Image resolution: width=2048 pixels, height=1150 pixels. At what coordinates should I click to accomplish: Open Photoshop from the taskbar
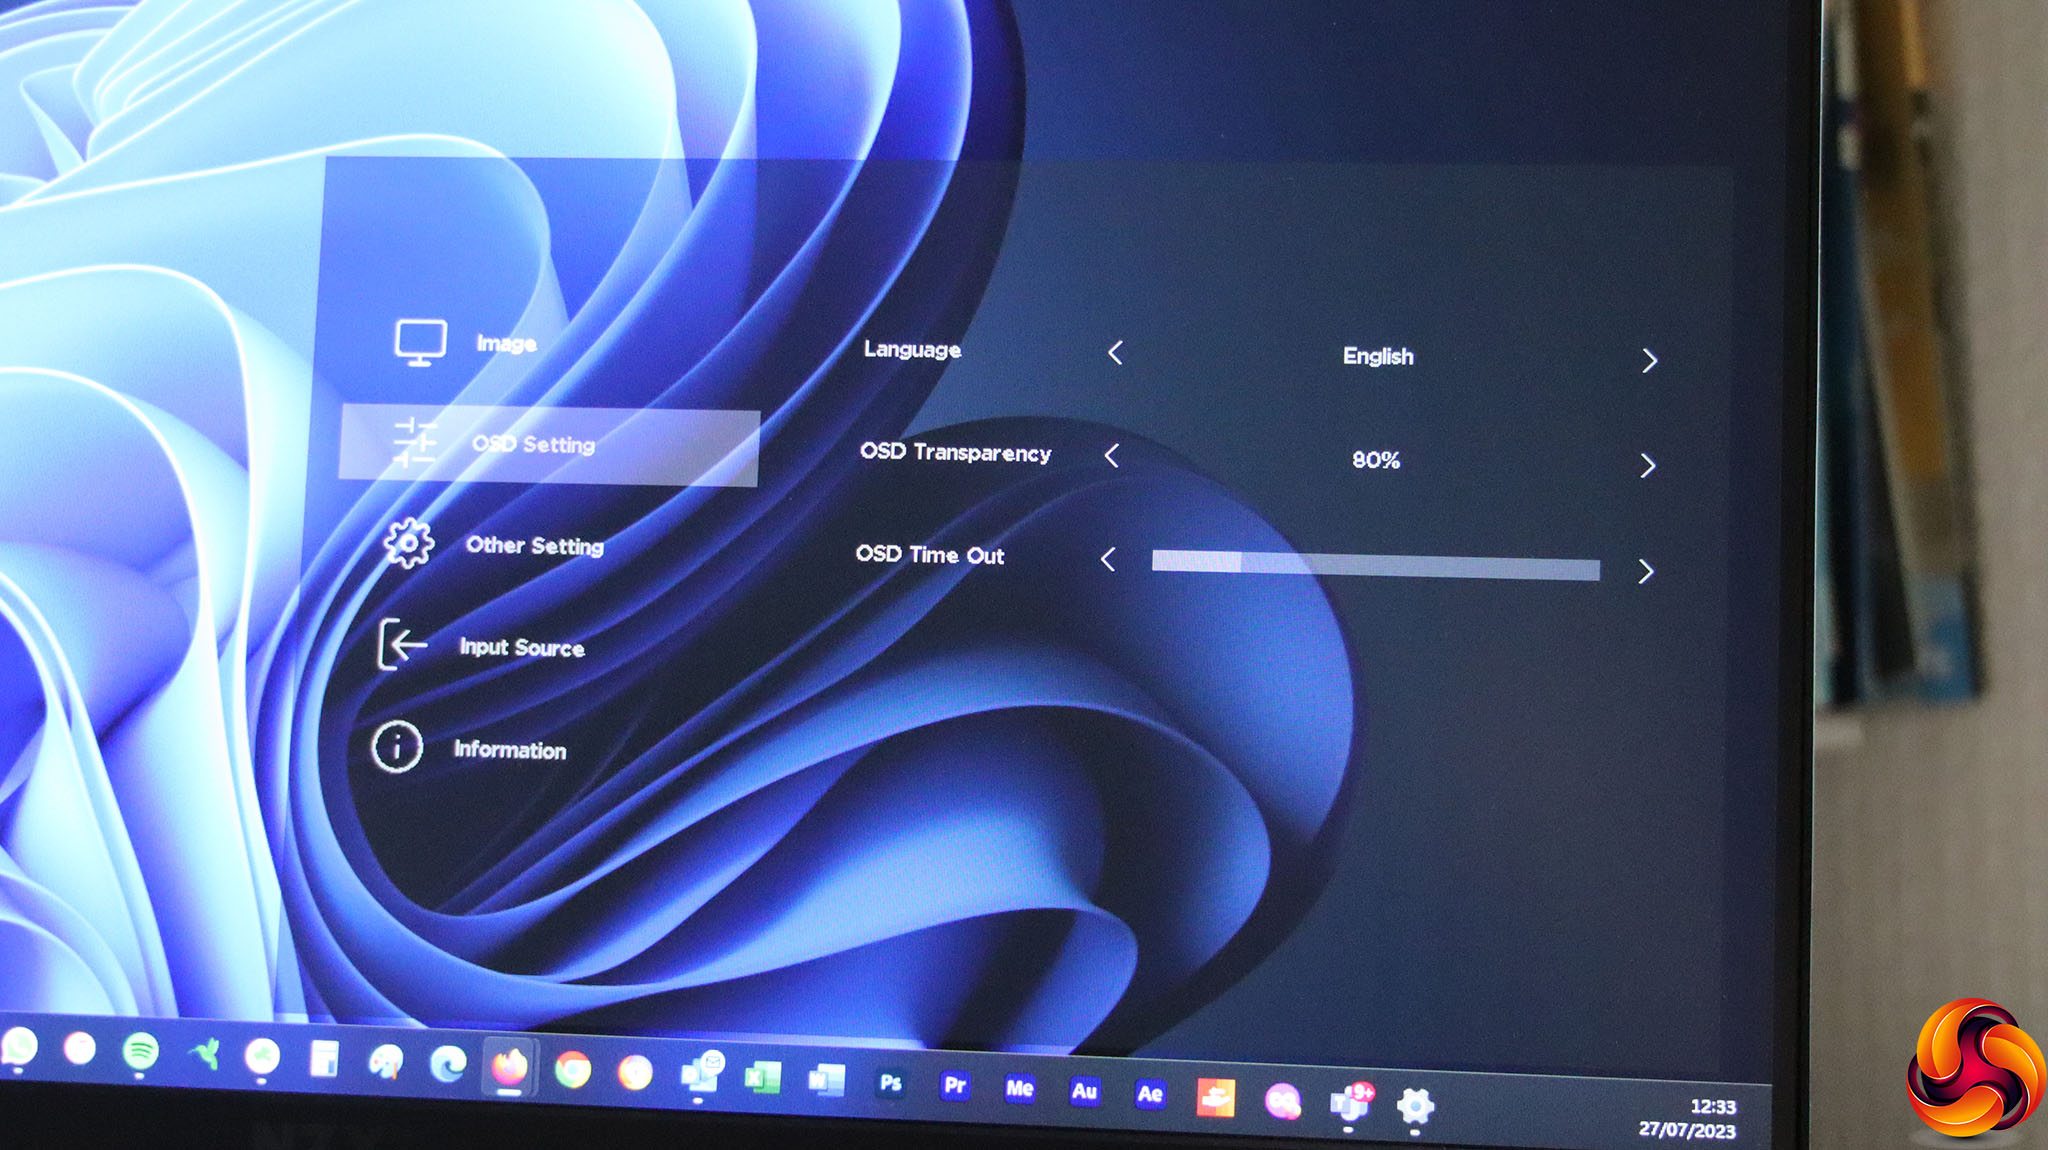point(890,1083)
